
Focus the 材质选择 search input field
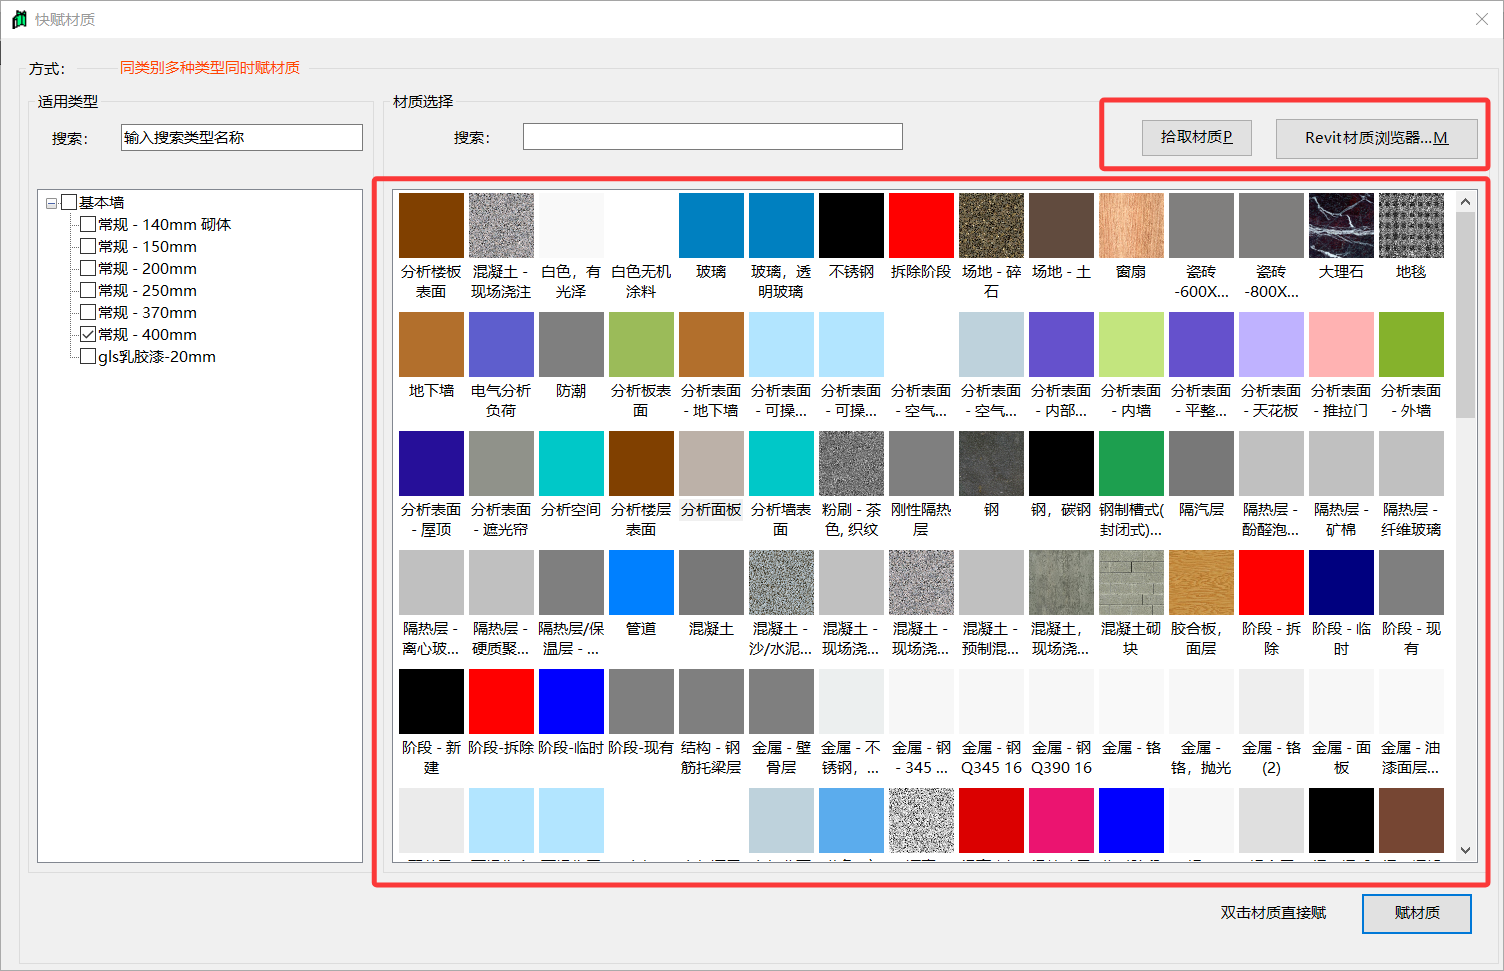(x=712, y=137)
